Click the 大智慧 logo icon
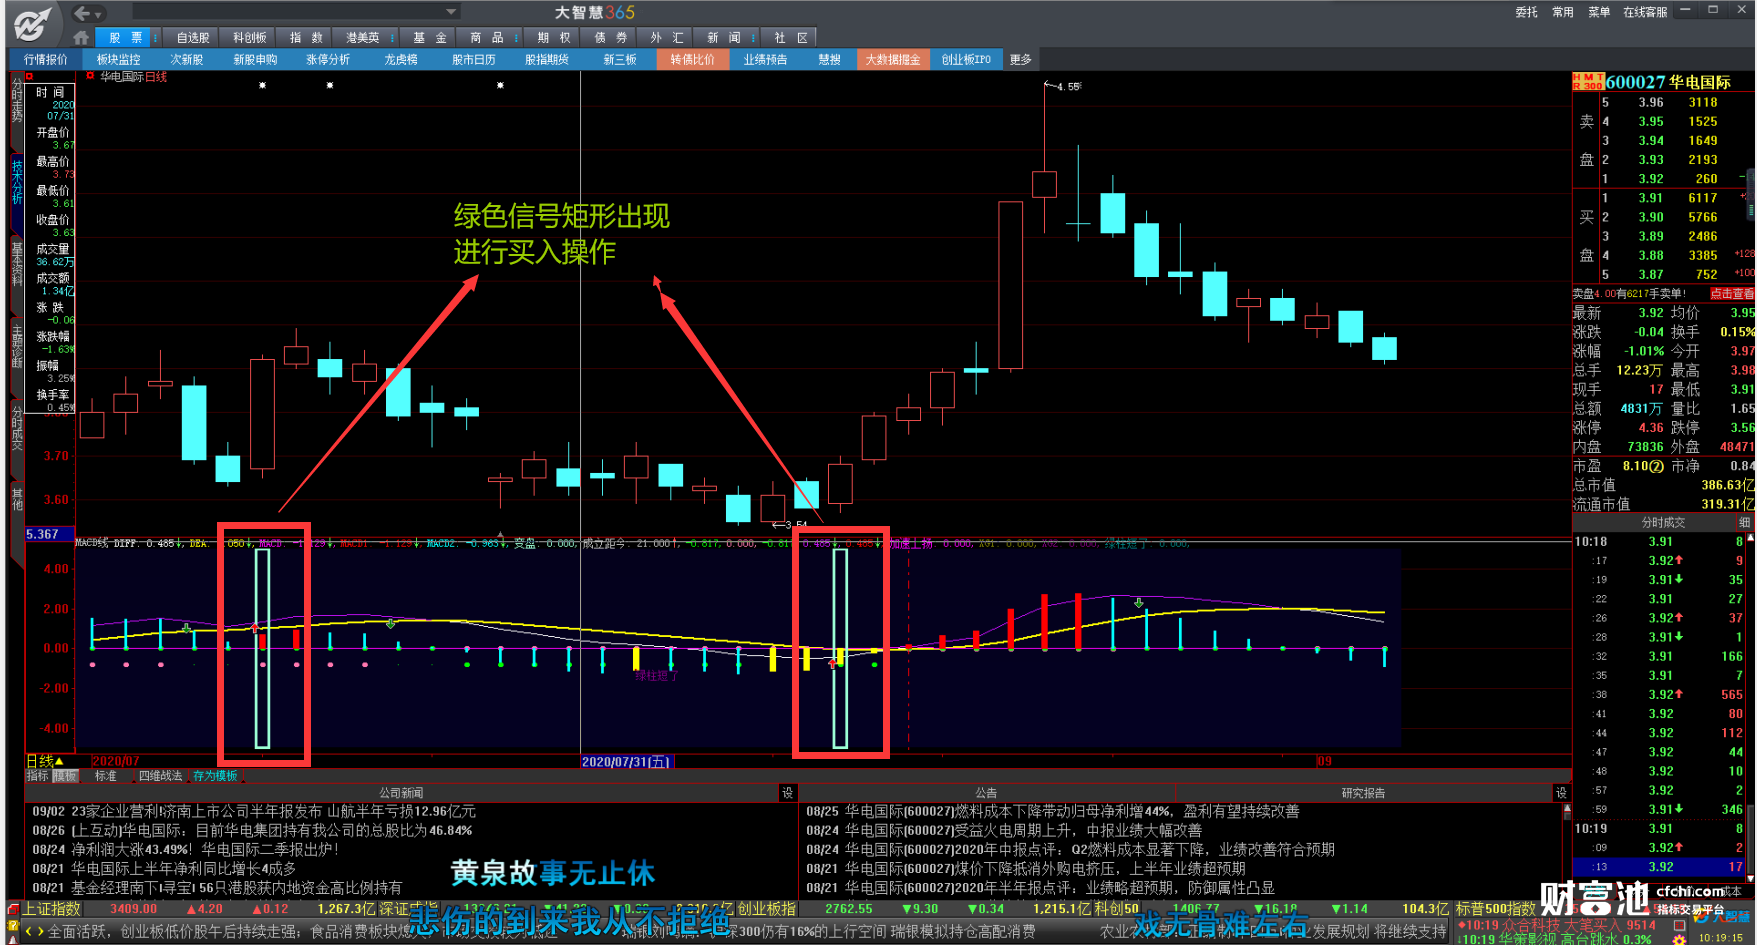Image resolution: width=1757 pixels, height=945 pixels. pyautogui.click(x=32, y=24)
